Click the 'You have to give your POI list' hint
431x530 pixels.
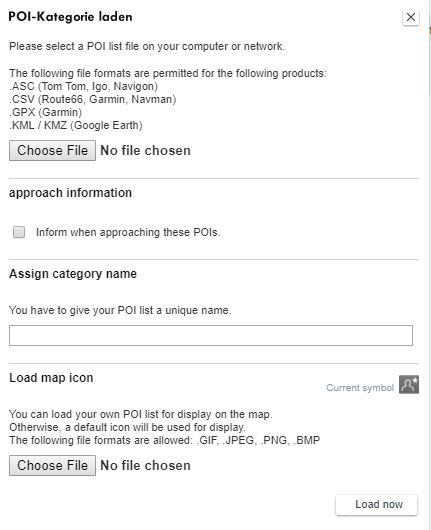click(120, 310)
